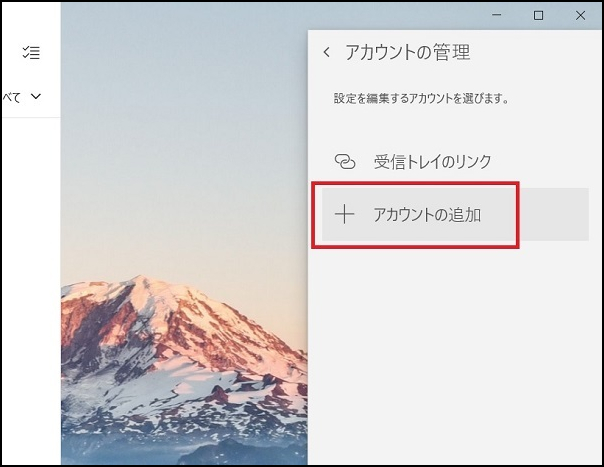Select 受信トレイのリンク option

point(432,161)
